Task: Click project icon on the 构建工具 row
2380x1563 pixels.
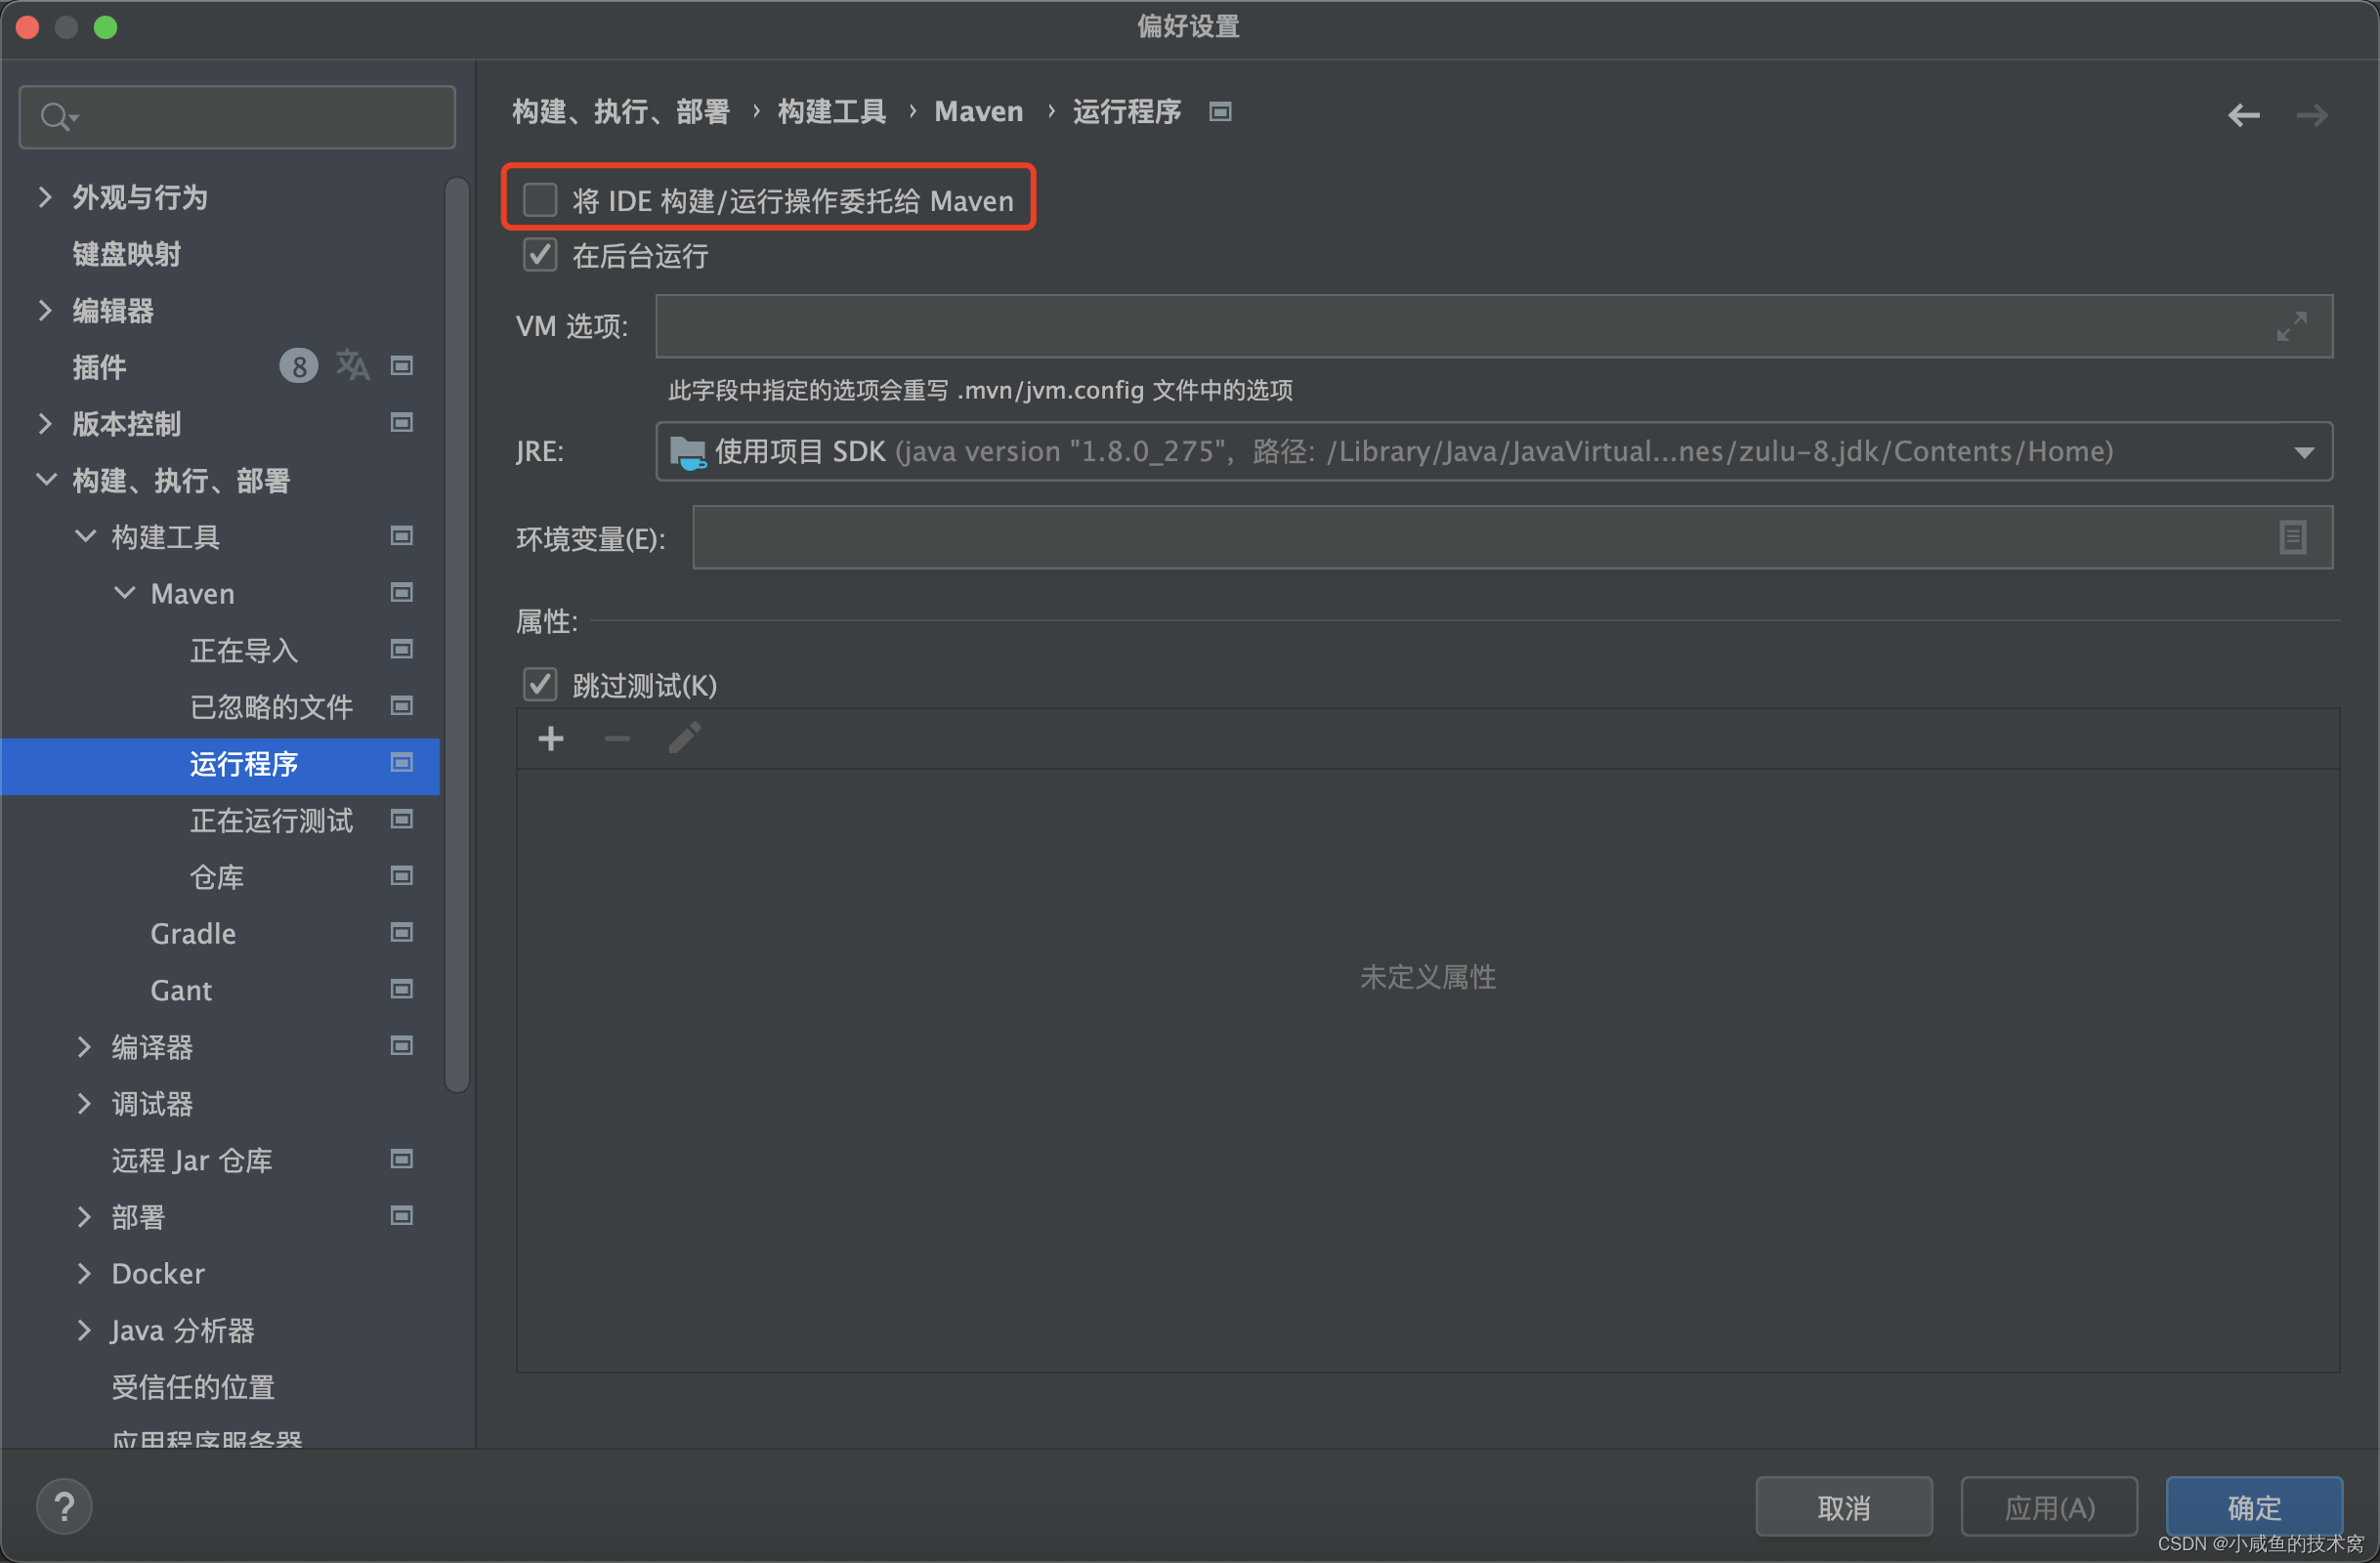Action: point(402,536)
